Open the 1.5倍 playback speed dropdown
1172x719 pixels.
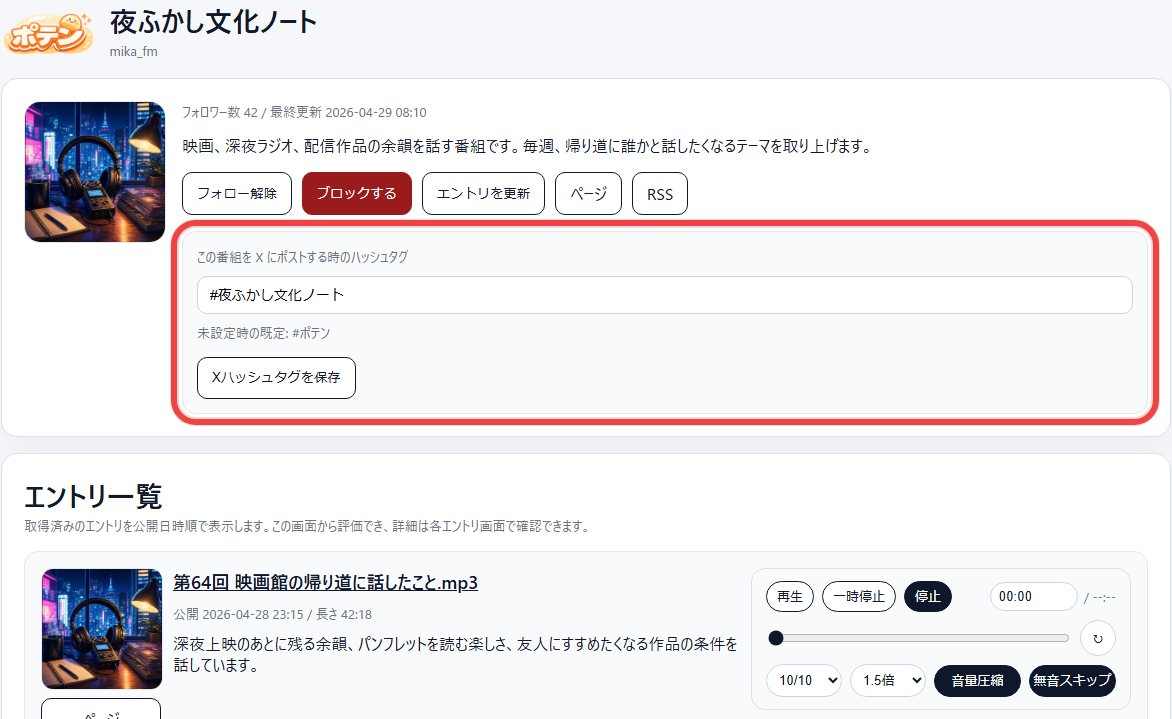[x=888, y=680]
